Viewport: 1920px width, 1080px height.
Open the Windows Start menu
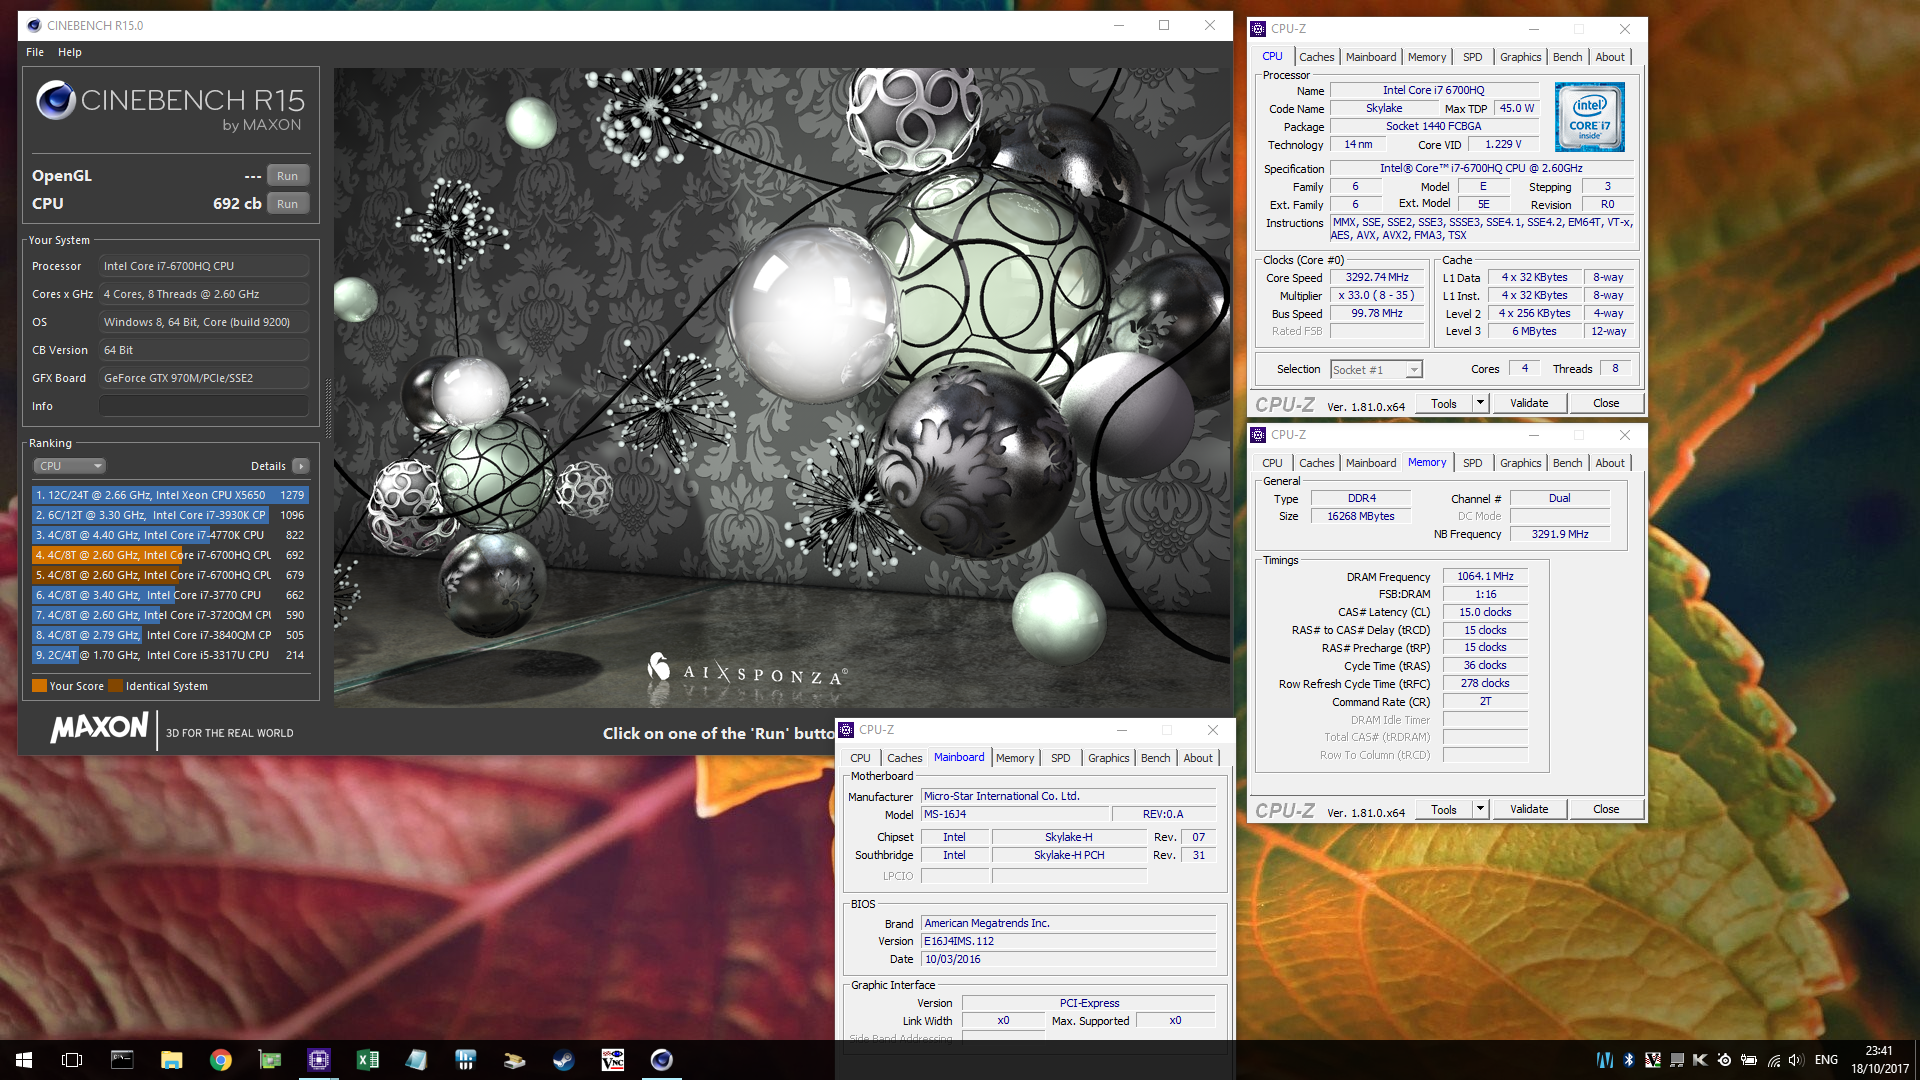(24, 1060)
